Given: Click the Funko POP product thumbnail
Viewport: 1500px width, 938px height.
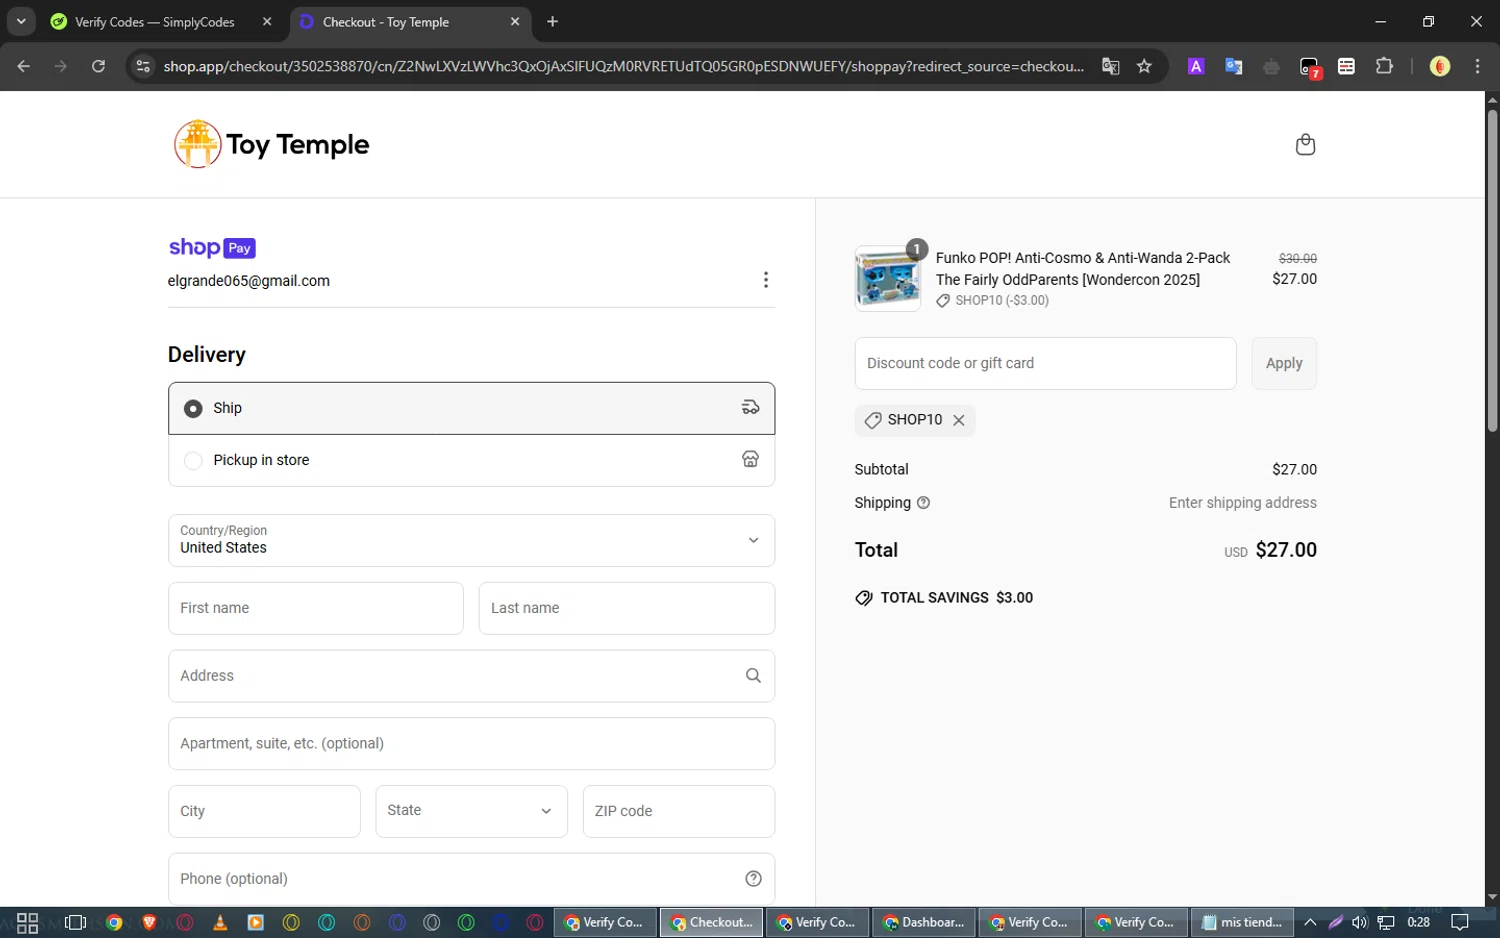Looking at the screenshot, I should (887, 279).
